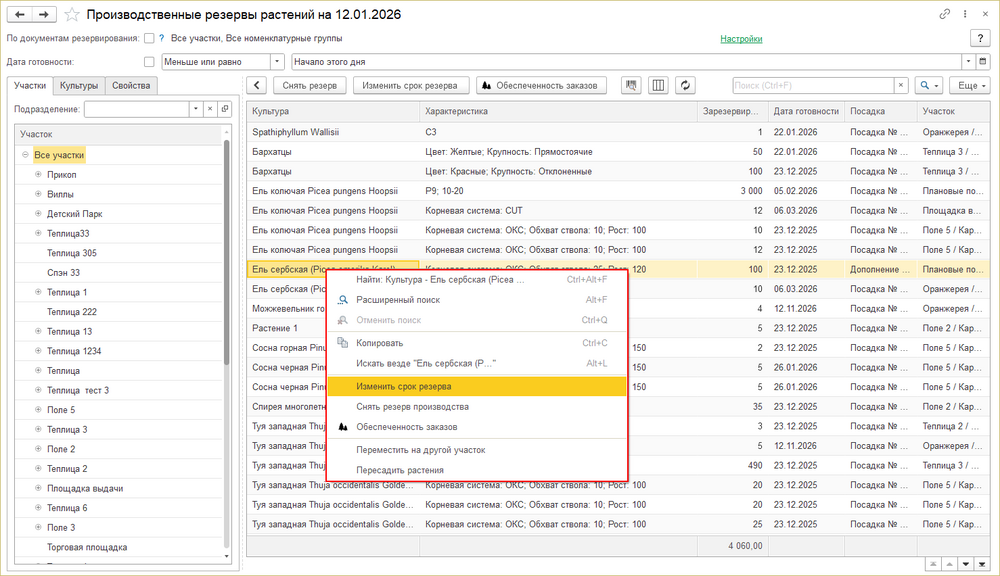Click the favorites star icon in title bar
Screen dimensions: 1000x576
pyautogui.click(x=70, y=15)
